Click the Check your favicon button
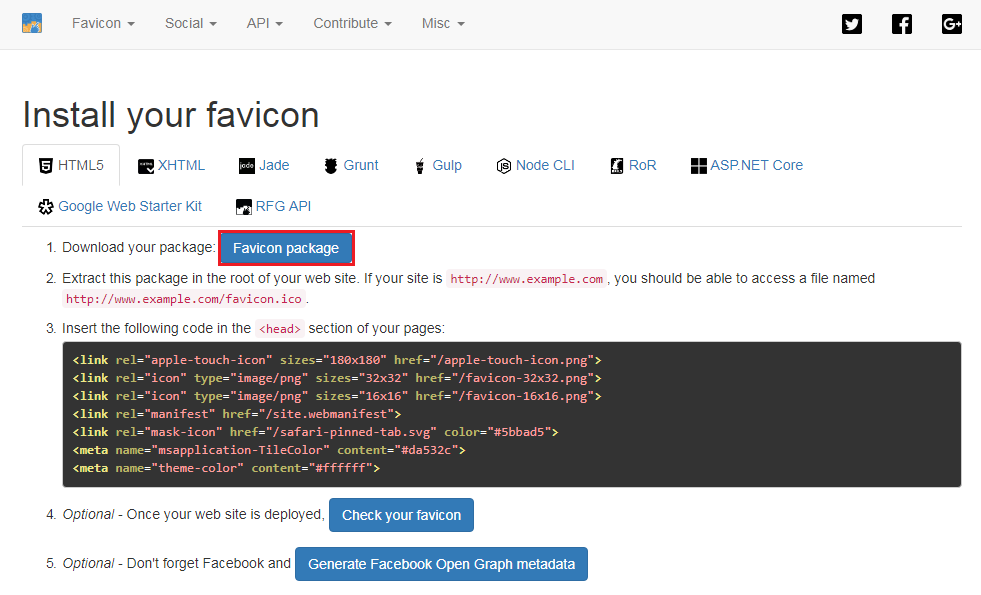Image resolution: width=981 pixels, height=595 pixels. pyautogui.click(x=401, y=515)
